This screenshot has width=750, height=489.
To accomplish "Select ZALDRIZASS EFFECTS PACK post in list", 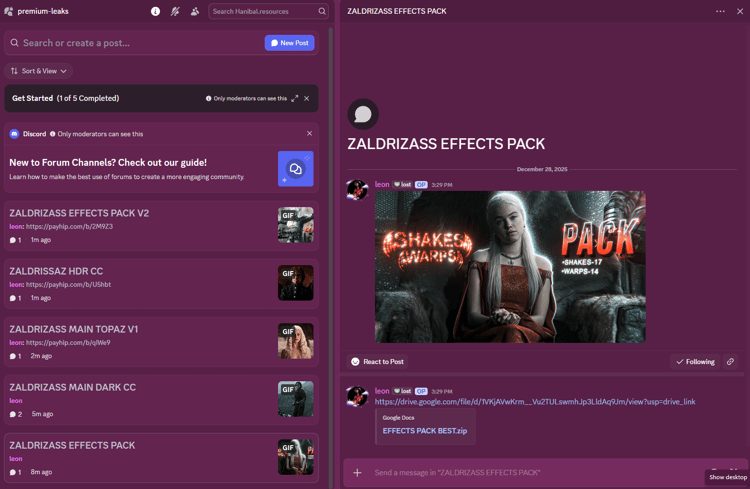I will point(162,458).
